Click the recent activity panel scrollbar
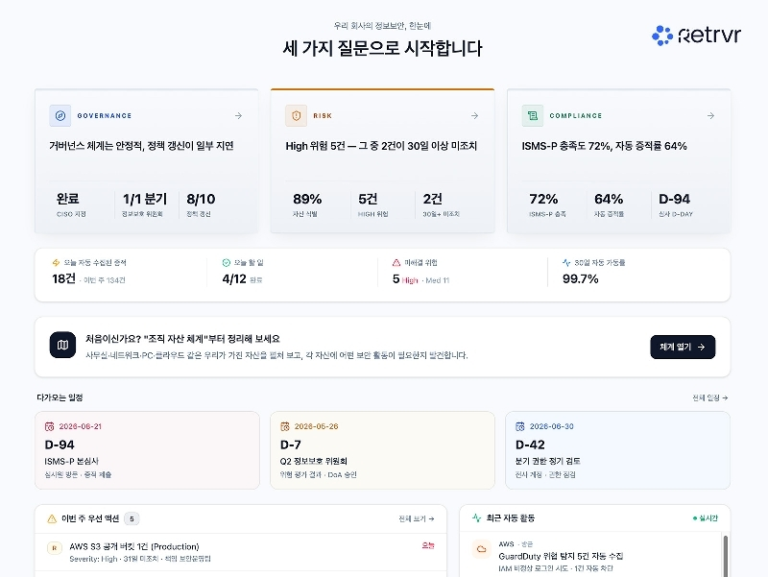 coord(725,556)
